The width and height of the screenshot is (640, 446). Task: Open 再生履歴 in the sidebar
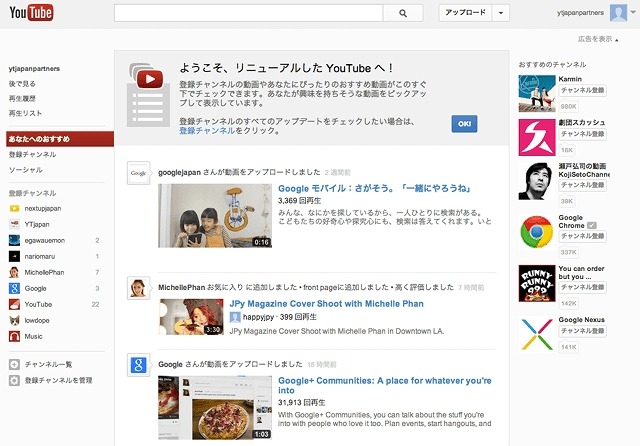point(22,98)
